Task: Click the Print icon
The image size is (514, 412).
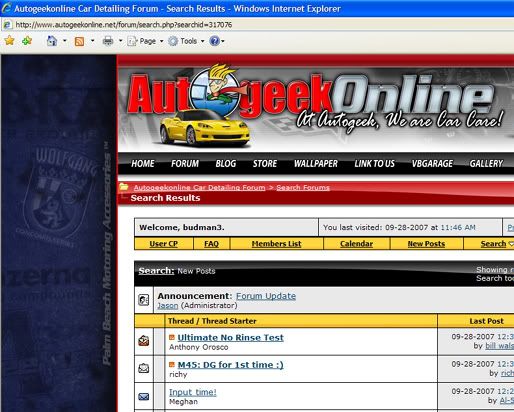Action: [x=108, y=41]
